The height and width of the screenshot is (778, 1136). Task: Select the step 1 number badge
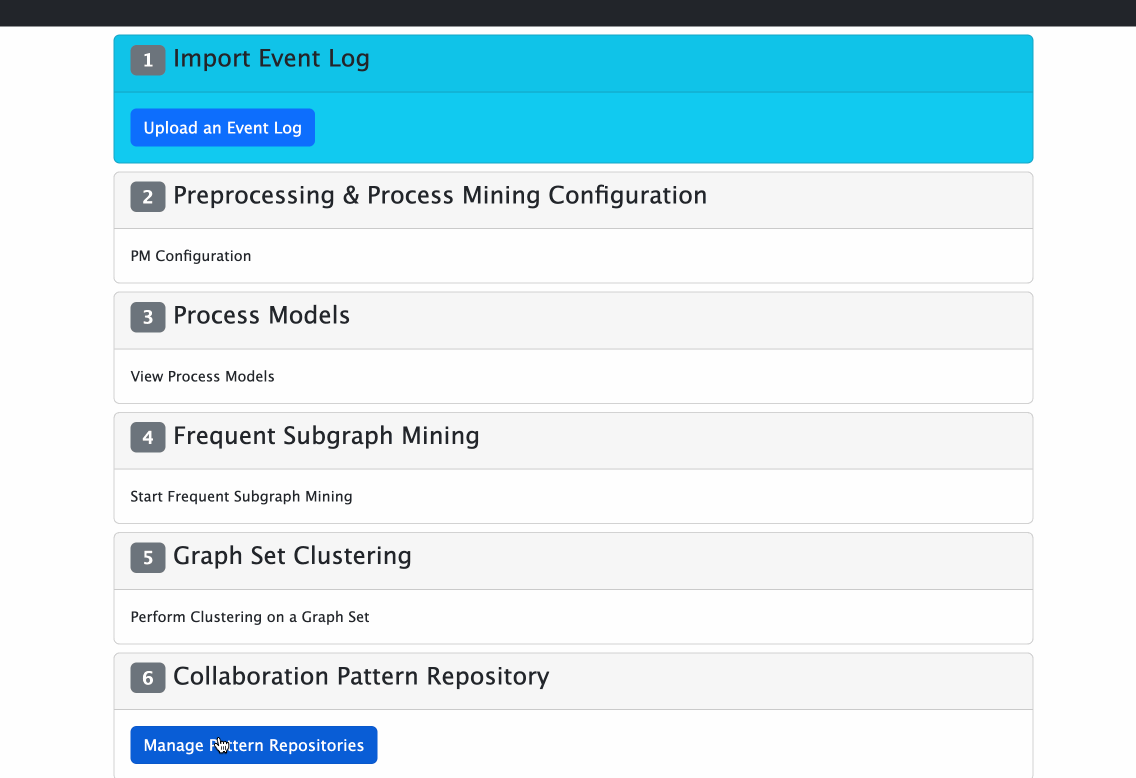[148, 59]
